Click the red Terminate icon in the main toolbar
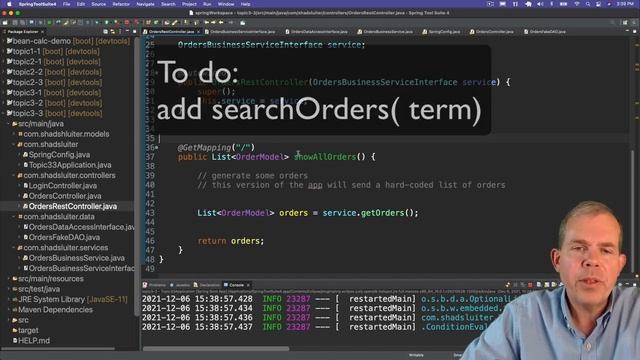The width and height of the screenshot is (640, 360). pos(127,22)
